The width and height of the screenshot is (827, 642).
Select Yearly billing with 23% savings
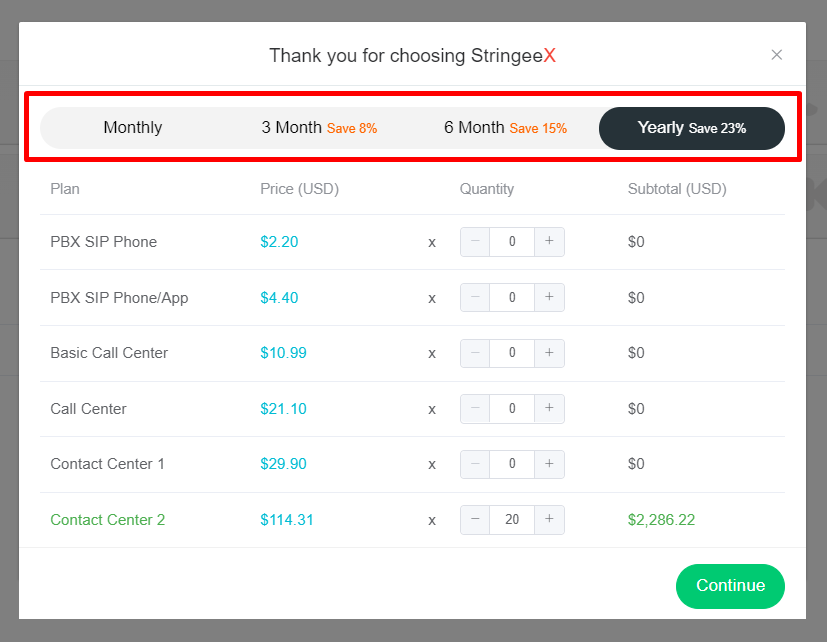pos(691,128)
